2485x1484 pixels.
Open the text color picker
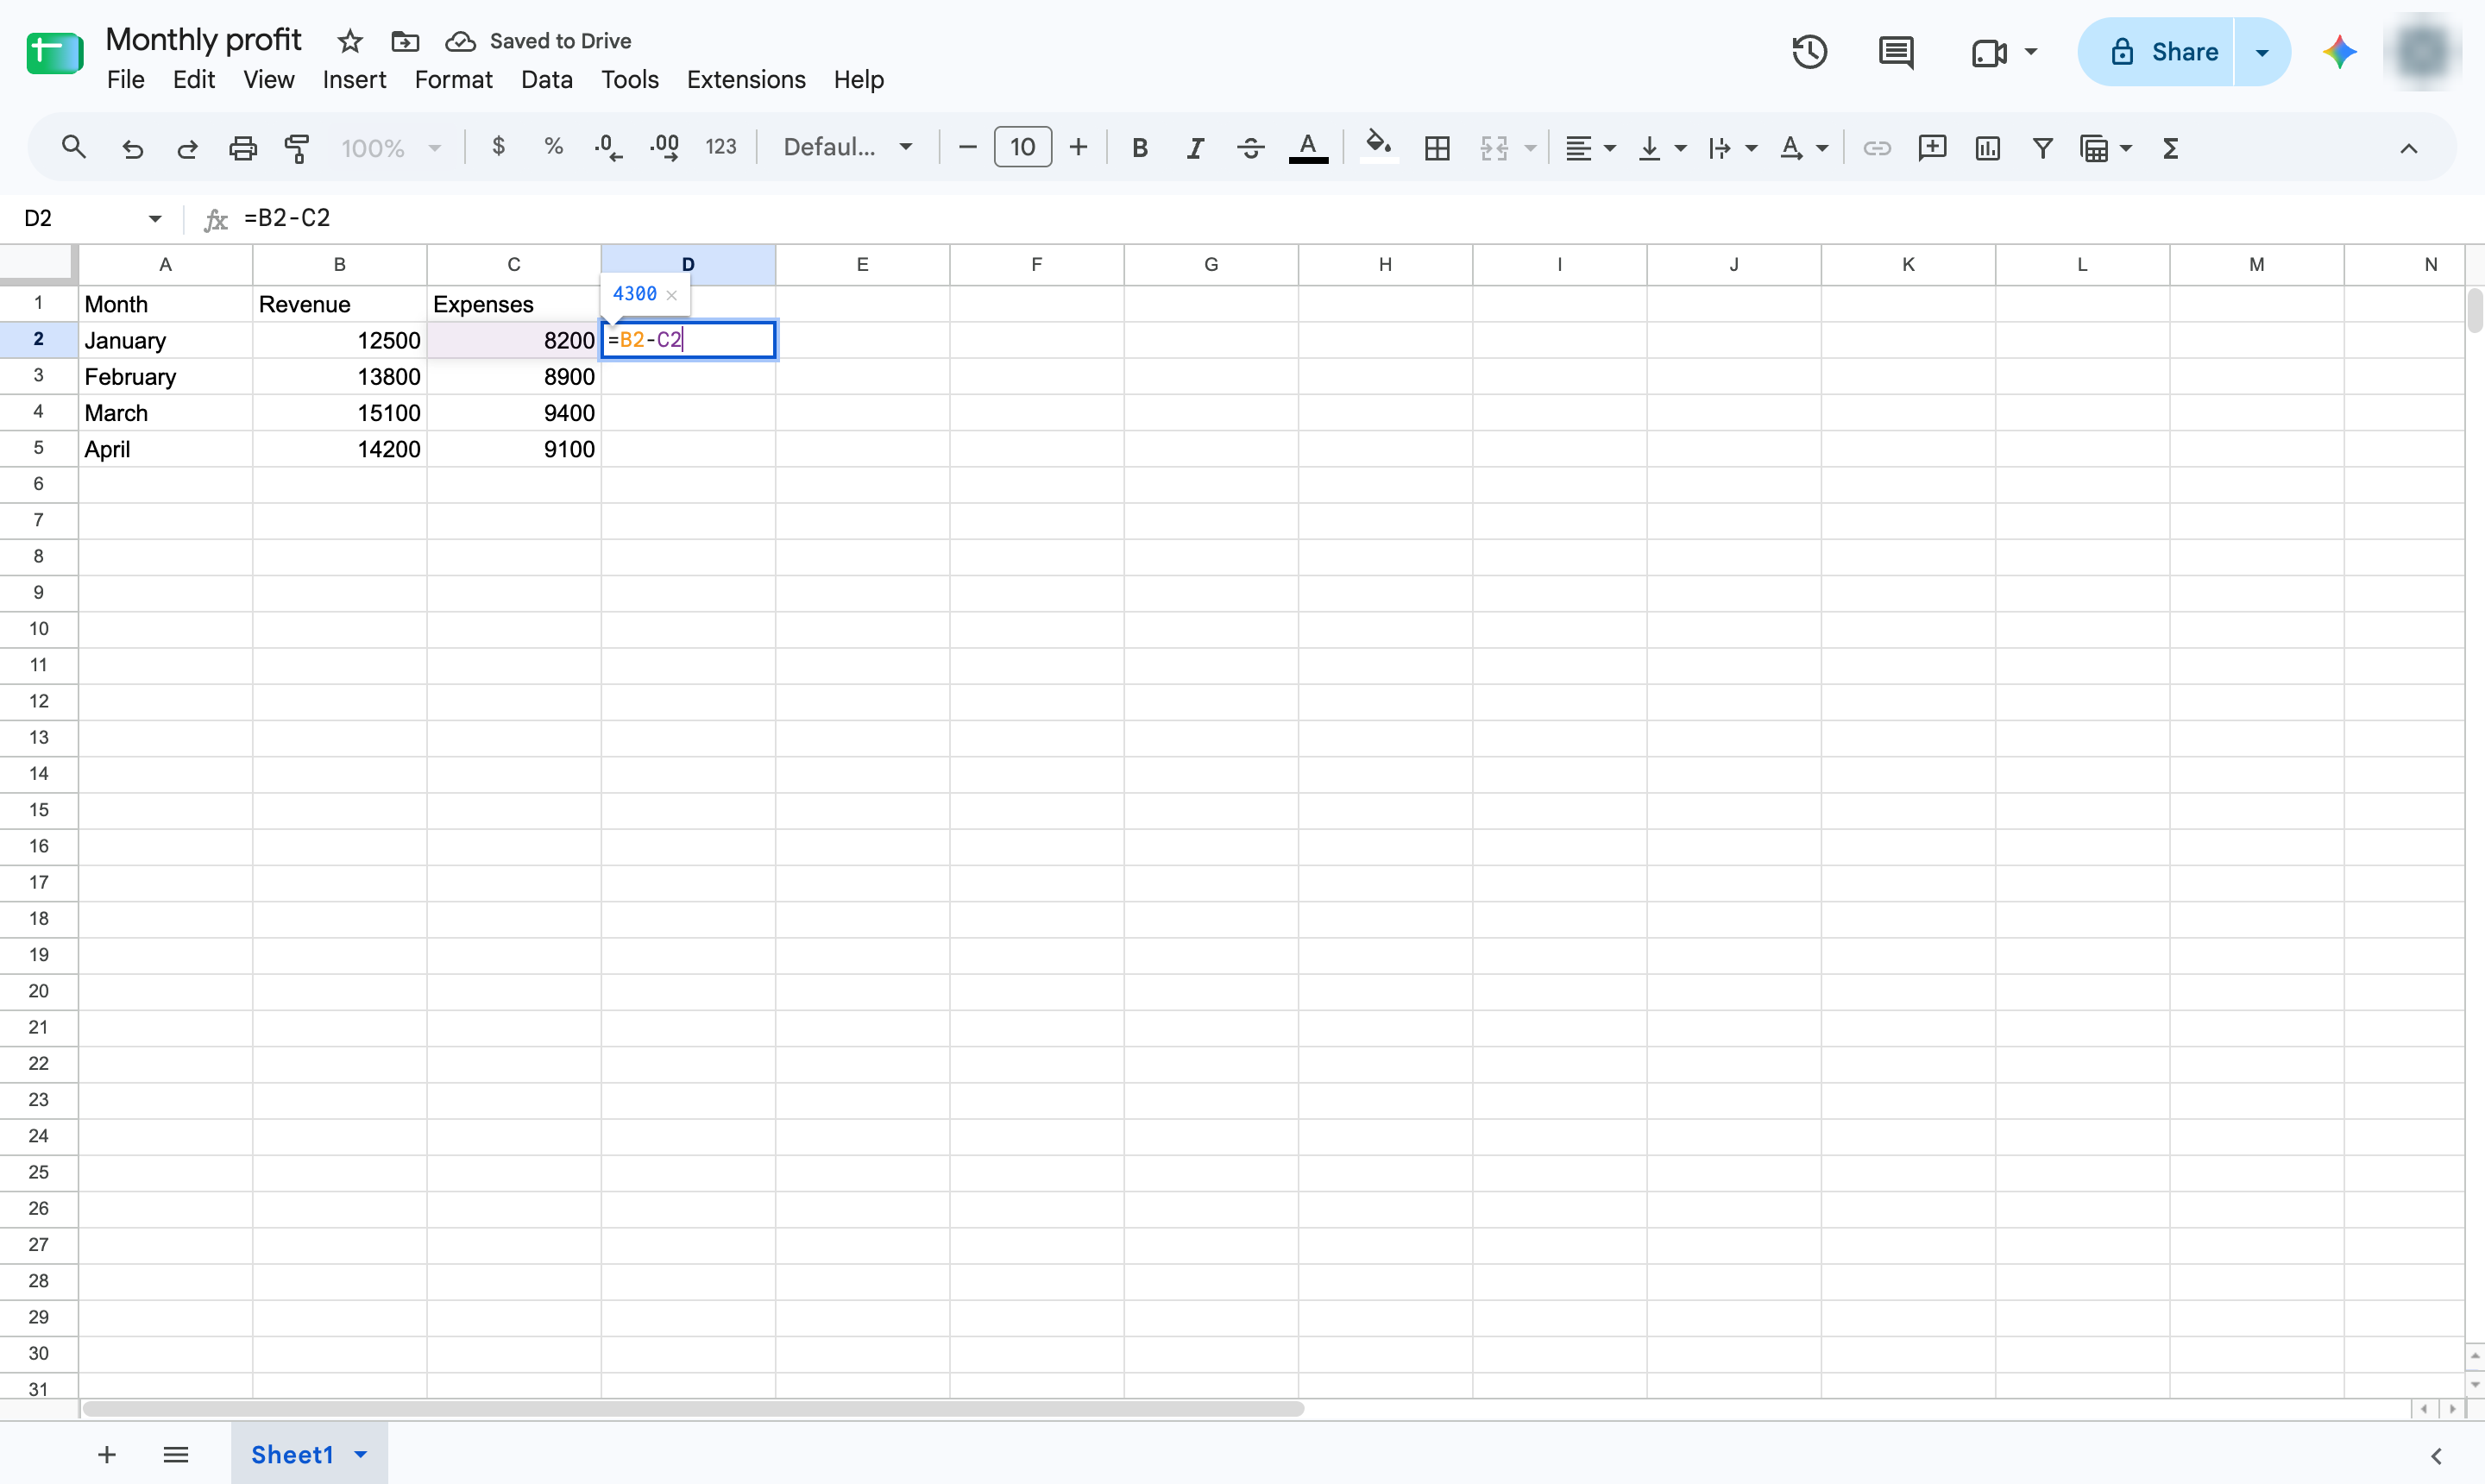point(1308,148)
